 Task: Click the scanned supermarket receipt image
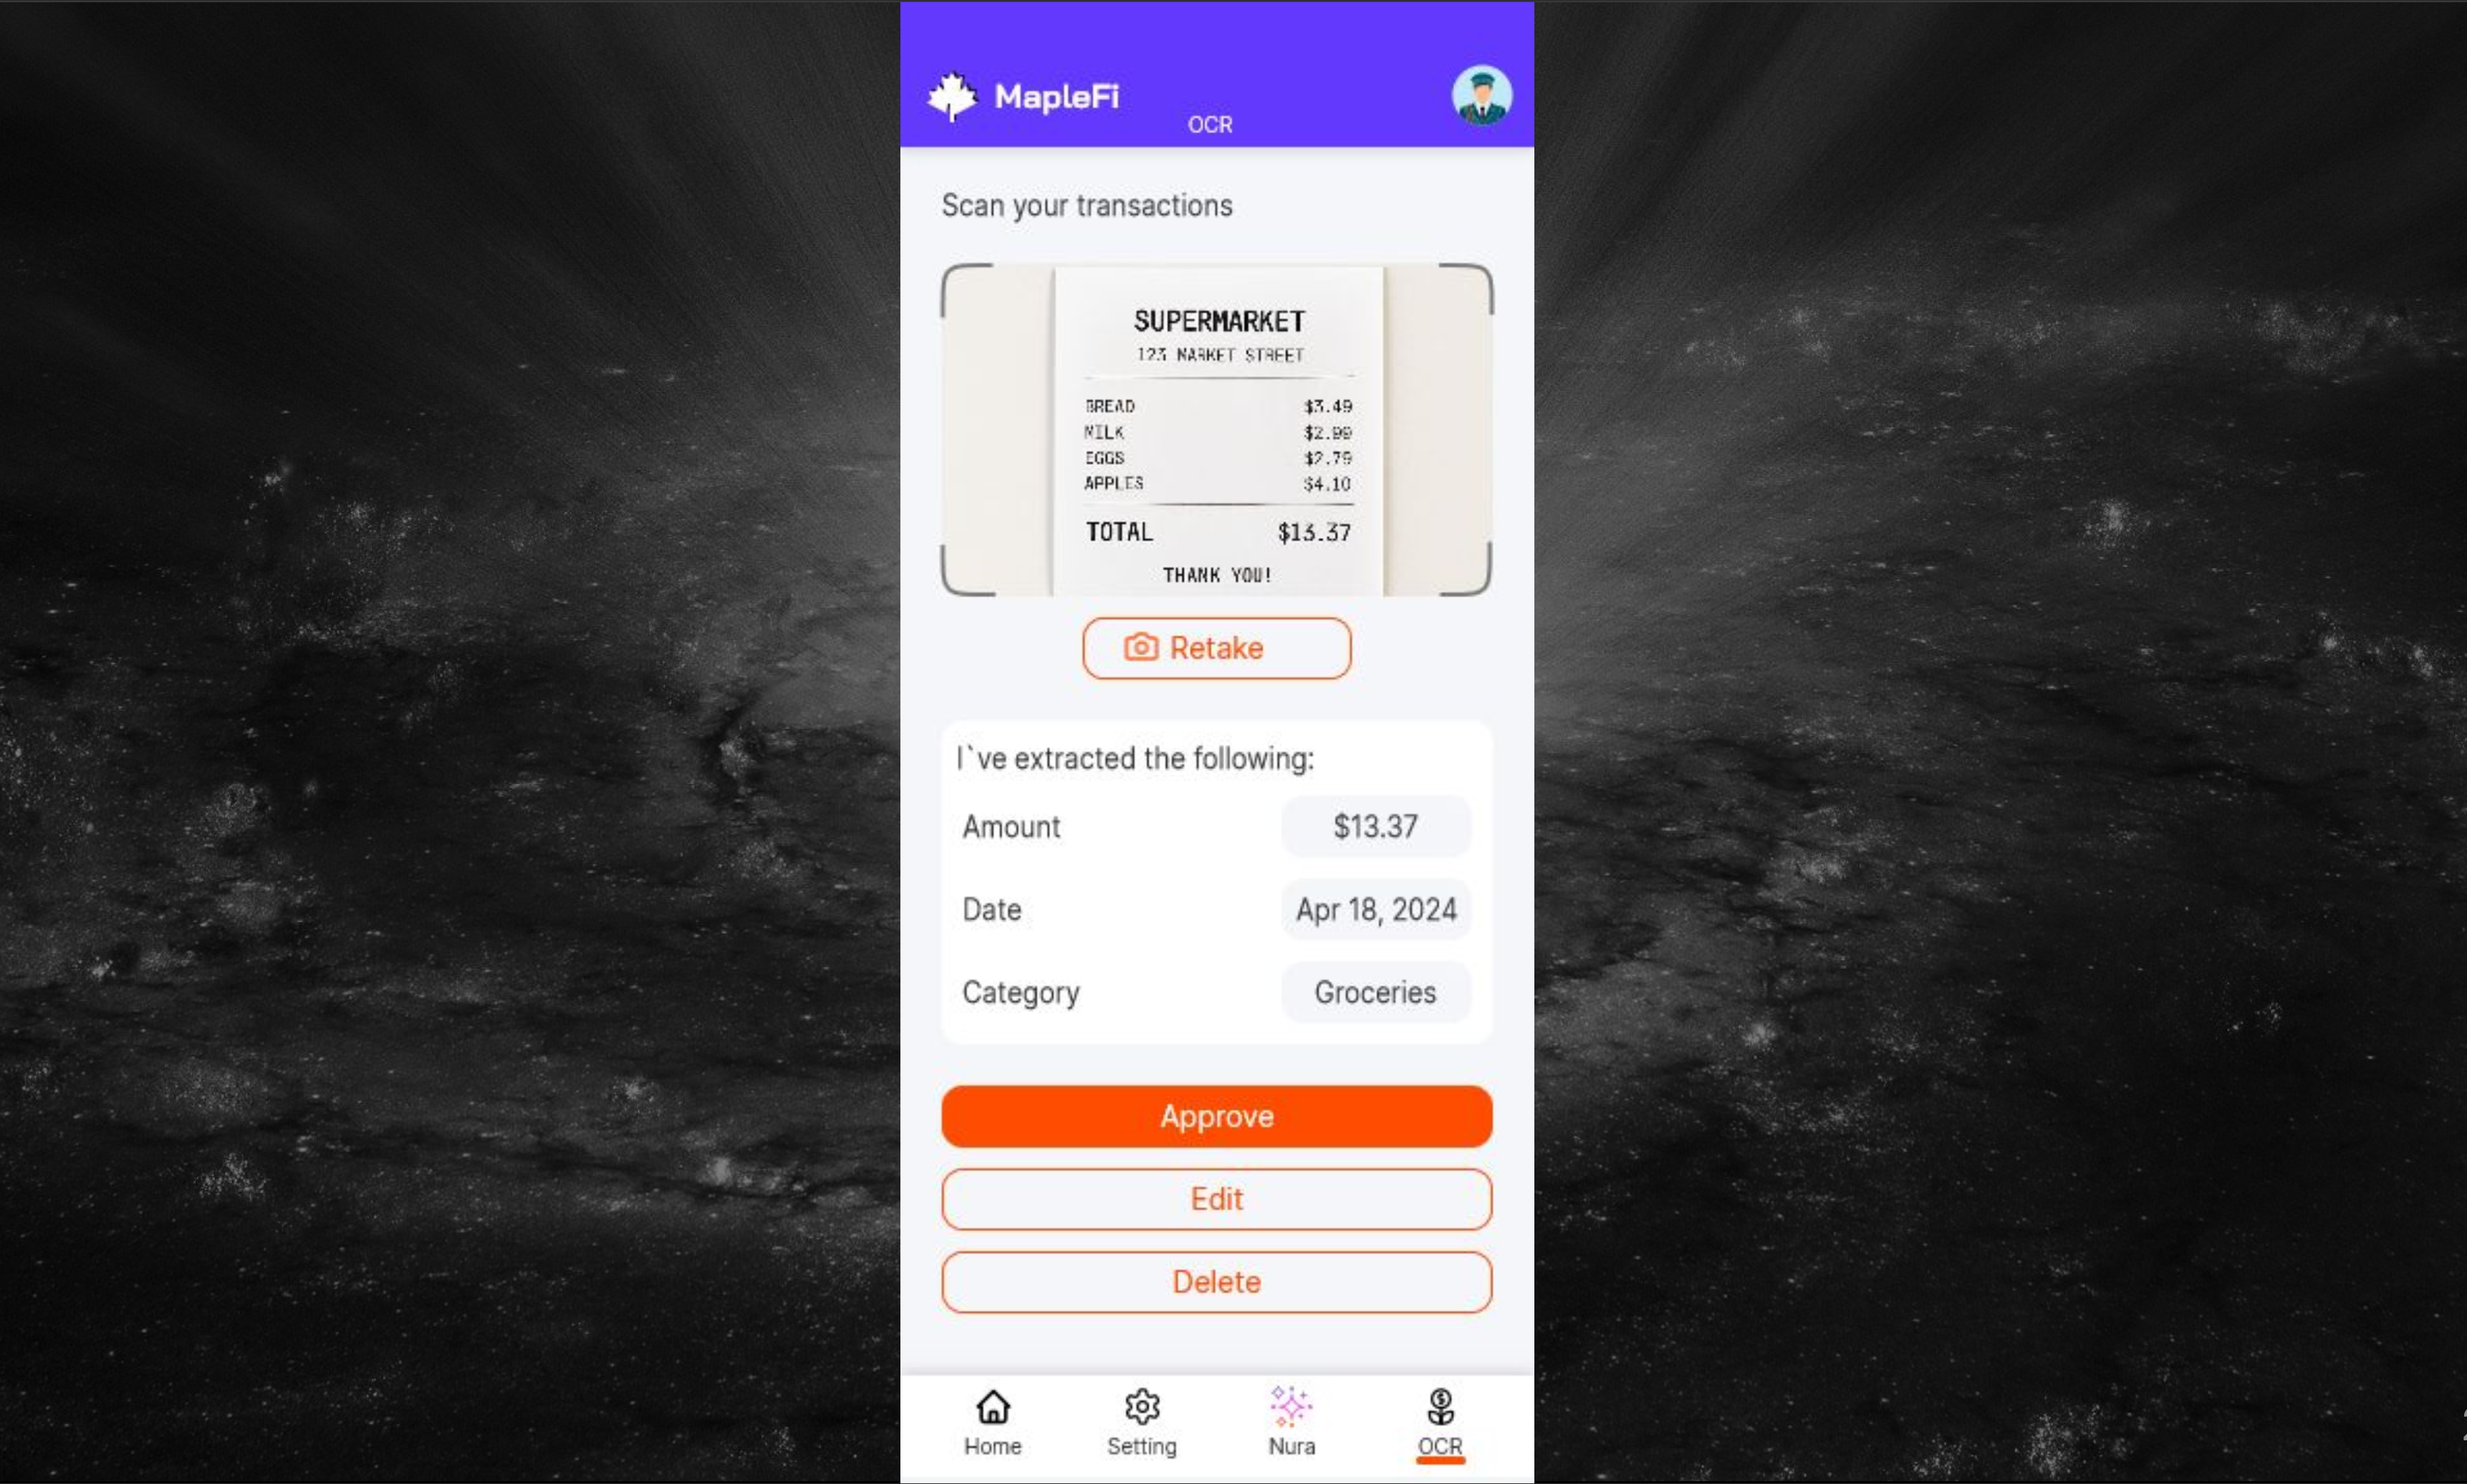(1216, 430)
